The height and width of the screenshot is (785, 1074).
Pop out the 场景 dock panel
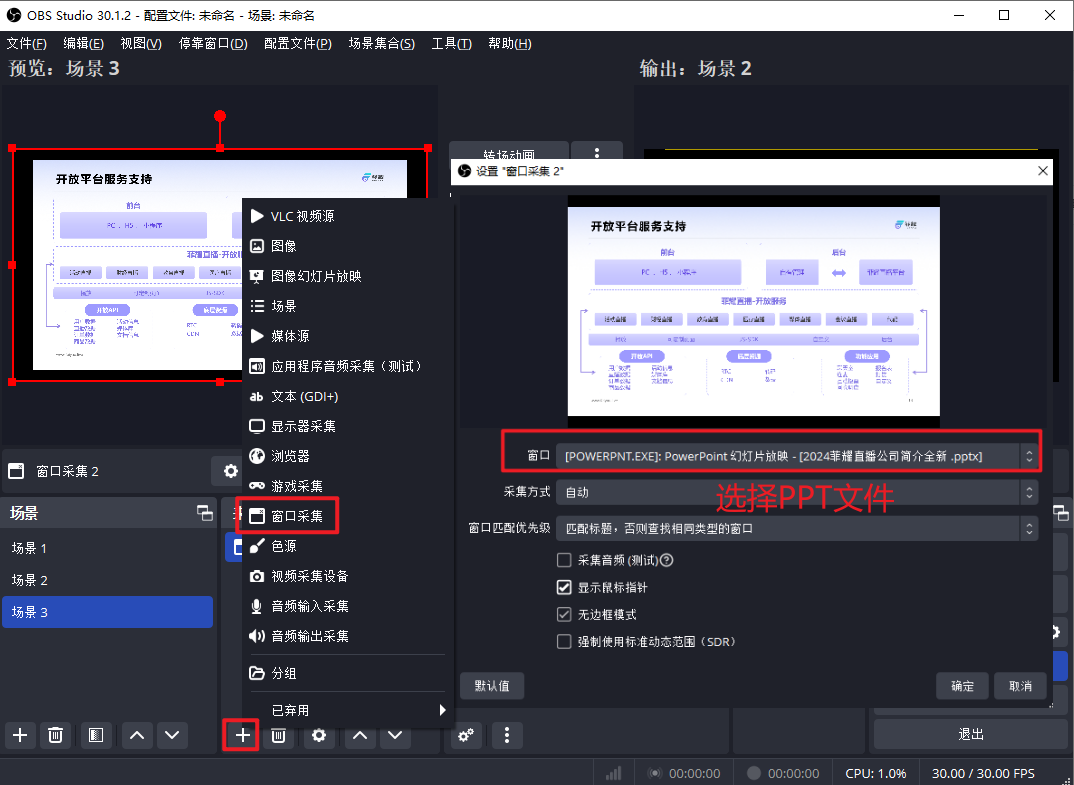pos(204,513)
